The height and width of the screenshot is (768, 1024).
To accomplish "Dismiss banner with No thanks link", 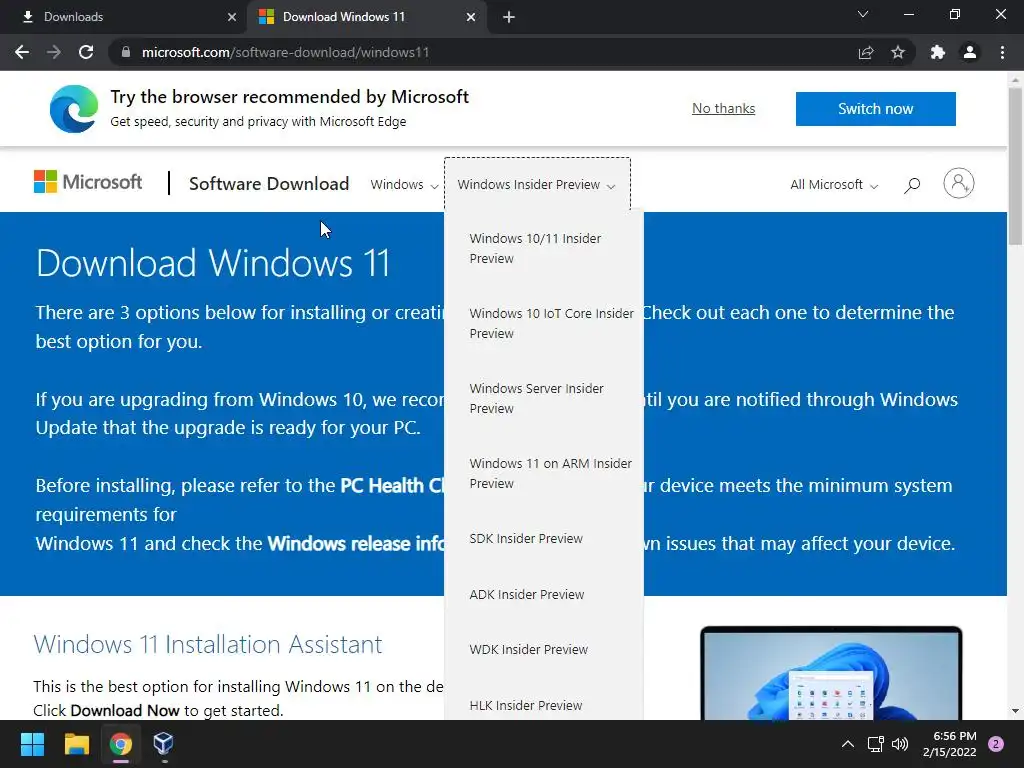I will coord(724,108).
